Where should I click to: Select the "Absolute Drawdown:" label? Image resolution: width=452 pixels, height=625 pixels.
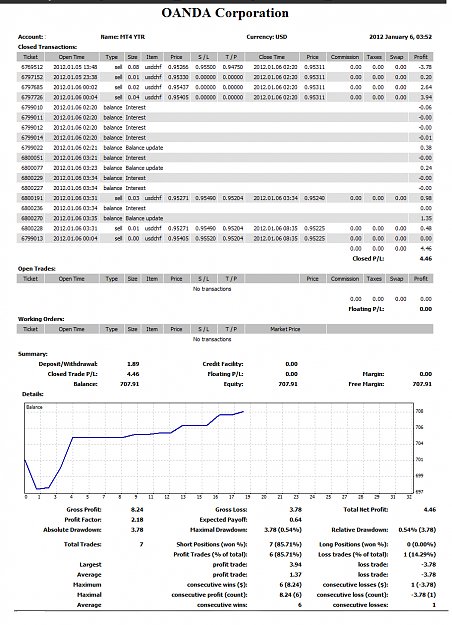(x=72, y=530)
